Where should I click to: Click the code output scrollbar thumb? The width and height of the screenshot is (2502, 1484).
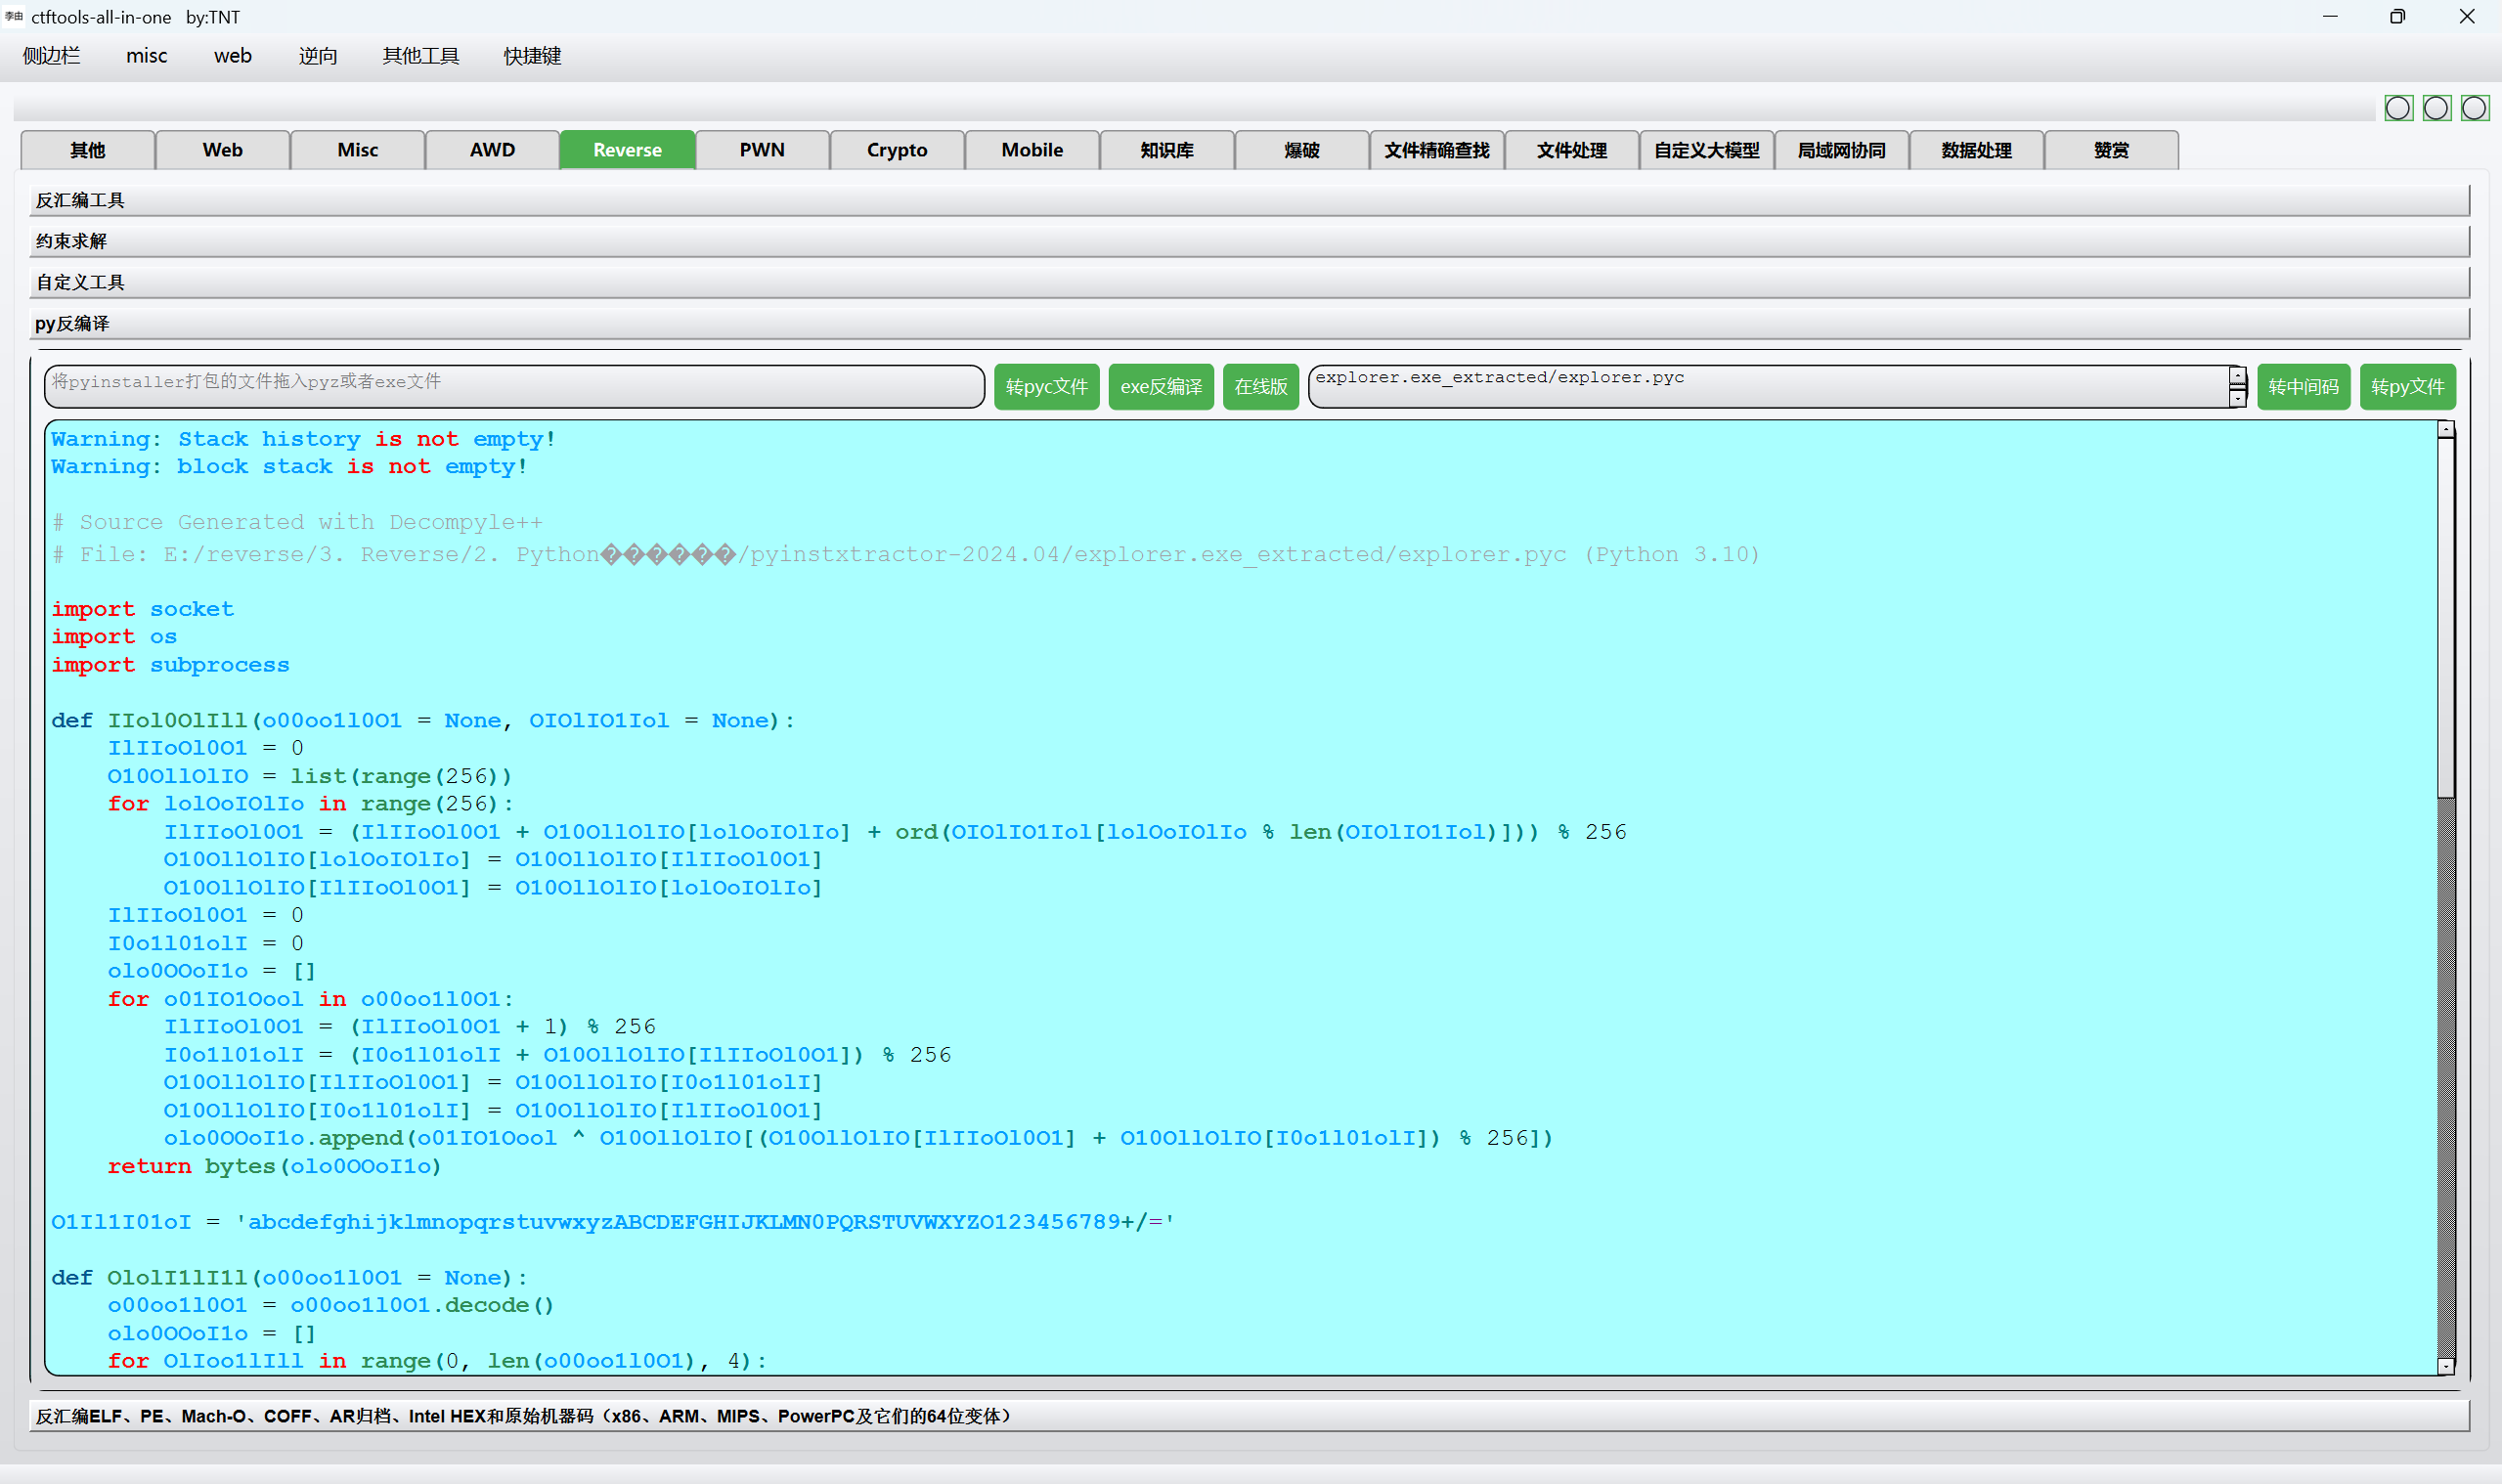[2446, 617]
